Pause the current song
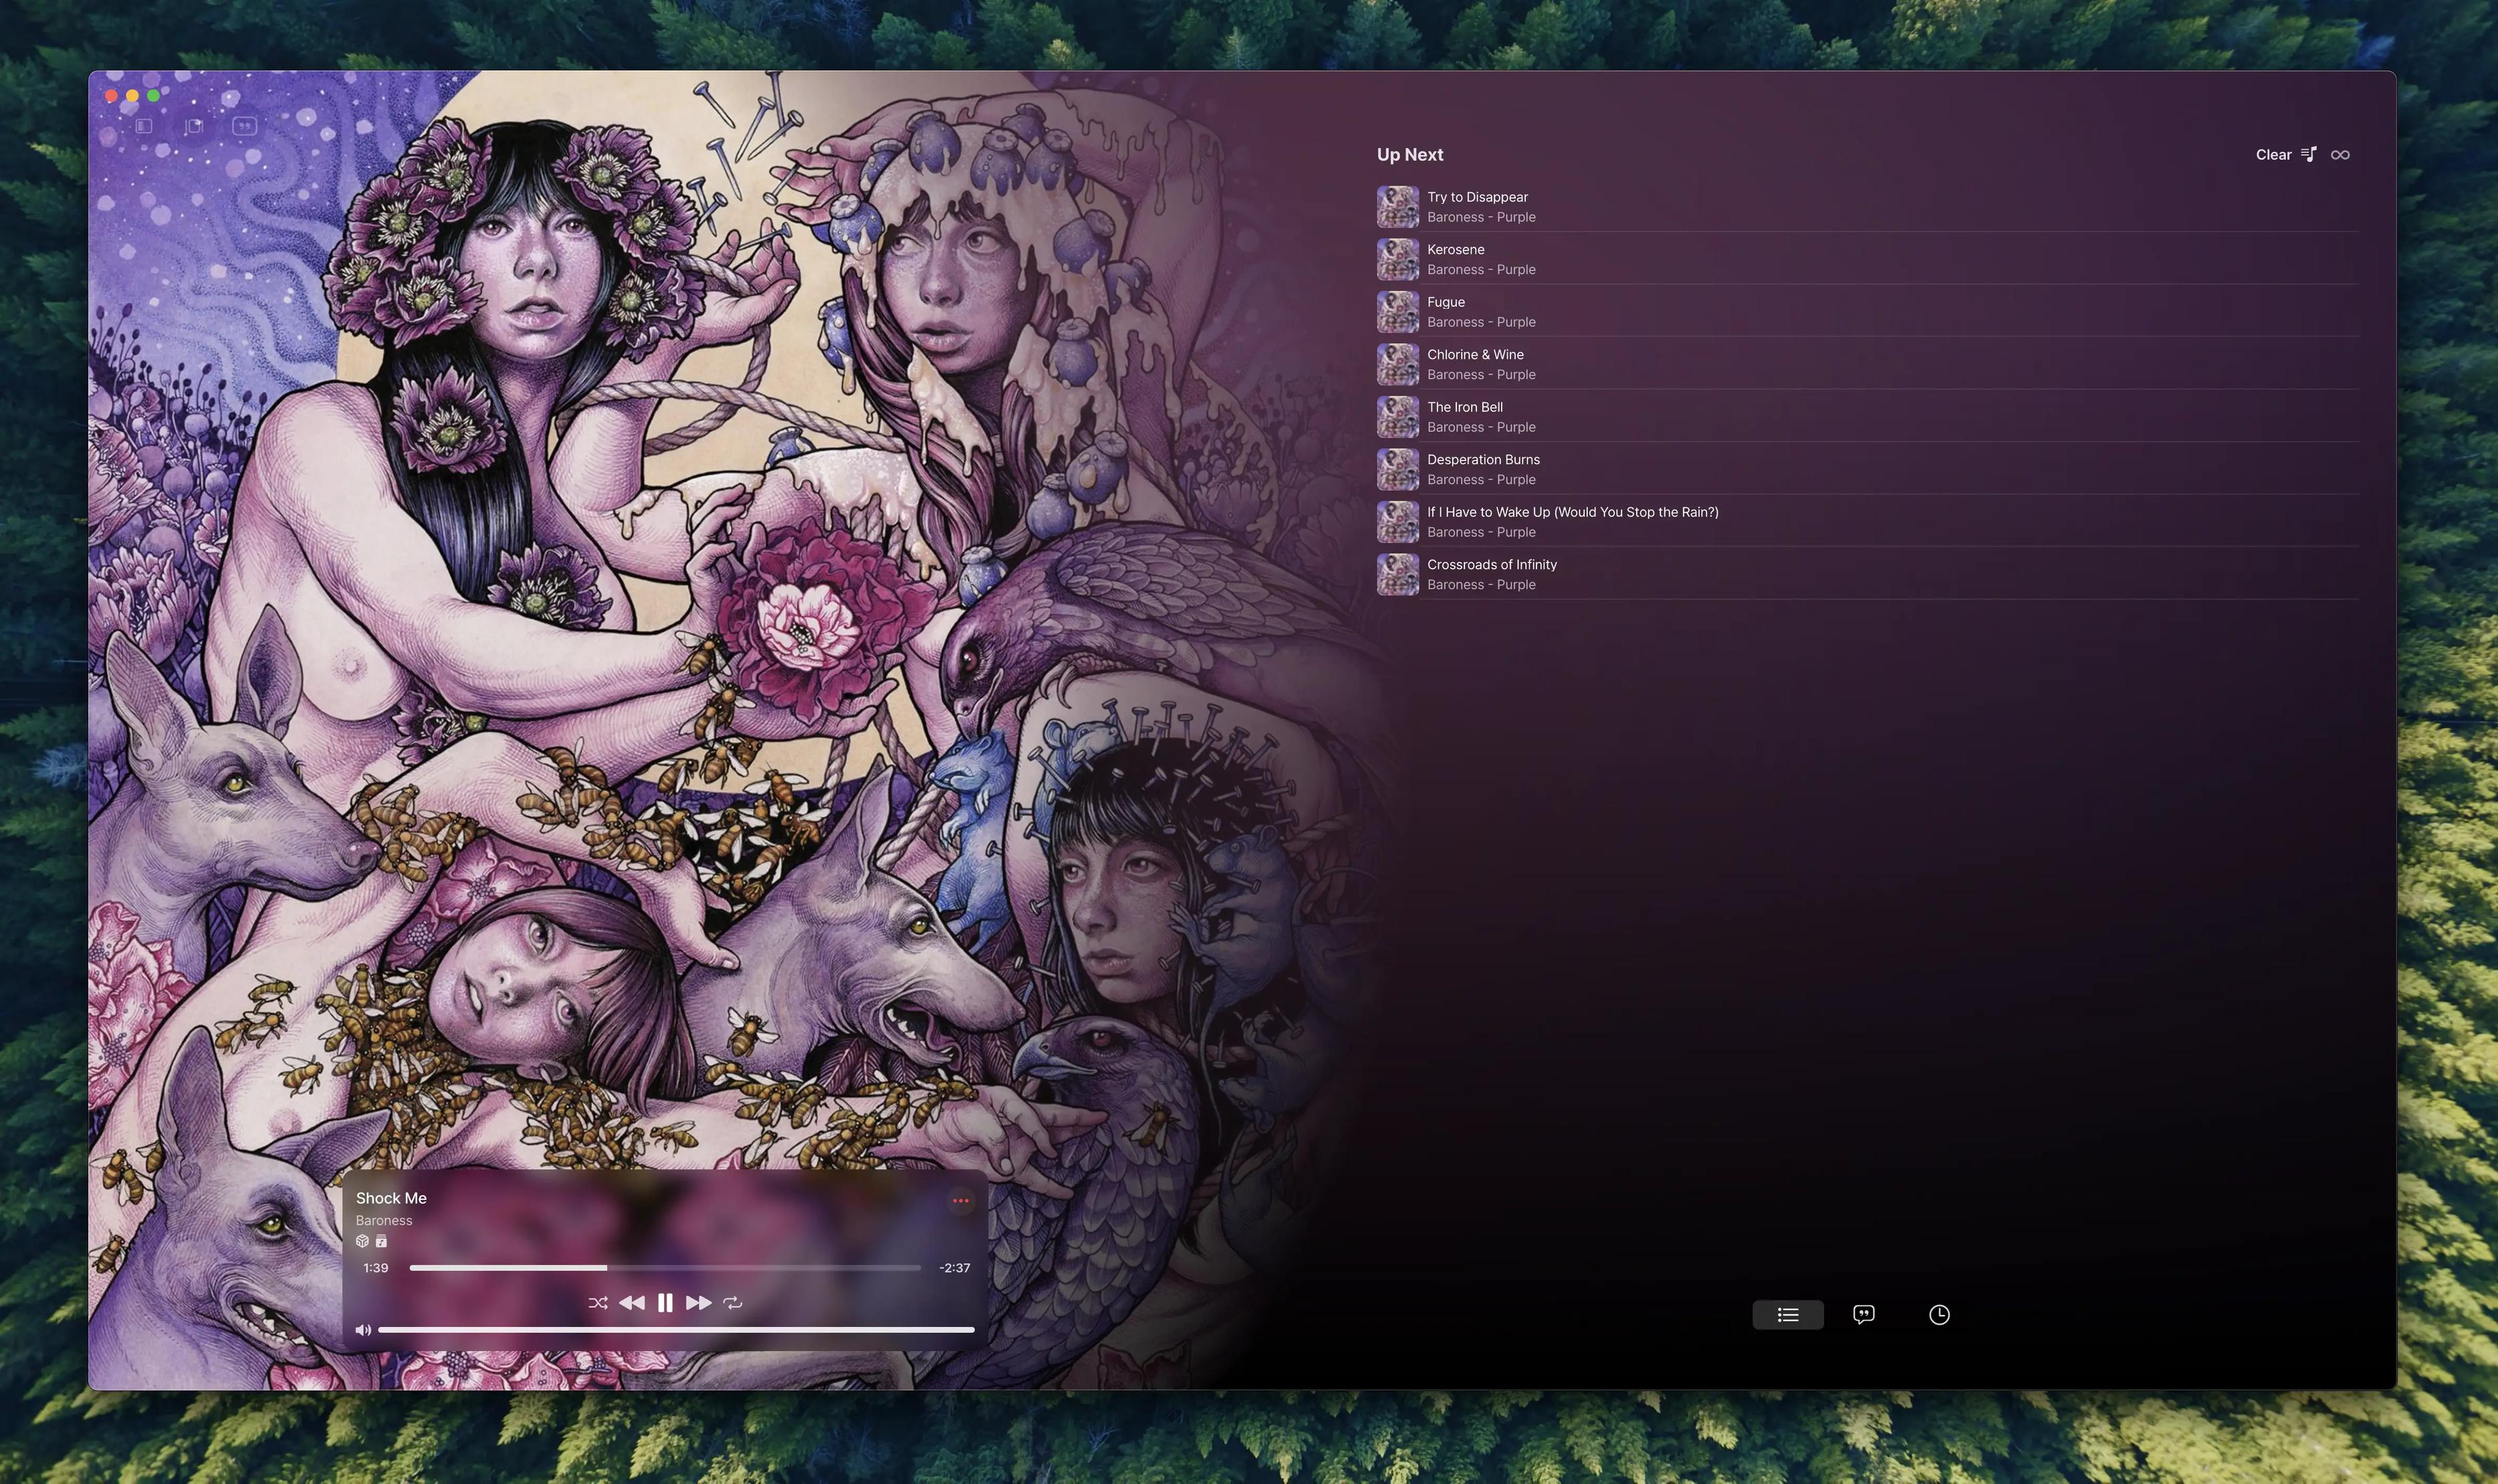The height and width of the screenshot is (1484, 2498). click(x=665, y=1303)
